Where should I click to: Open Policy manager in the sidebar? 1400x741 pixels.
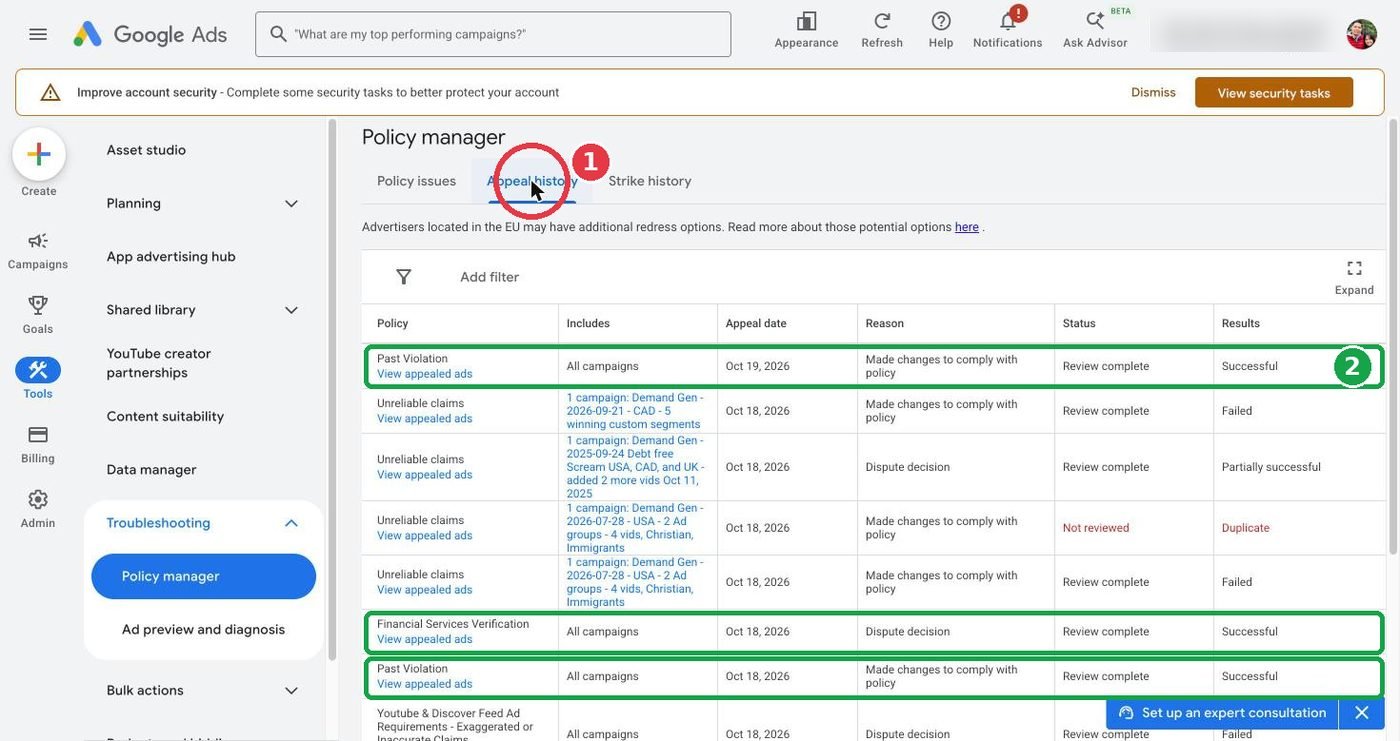[203, 577]
